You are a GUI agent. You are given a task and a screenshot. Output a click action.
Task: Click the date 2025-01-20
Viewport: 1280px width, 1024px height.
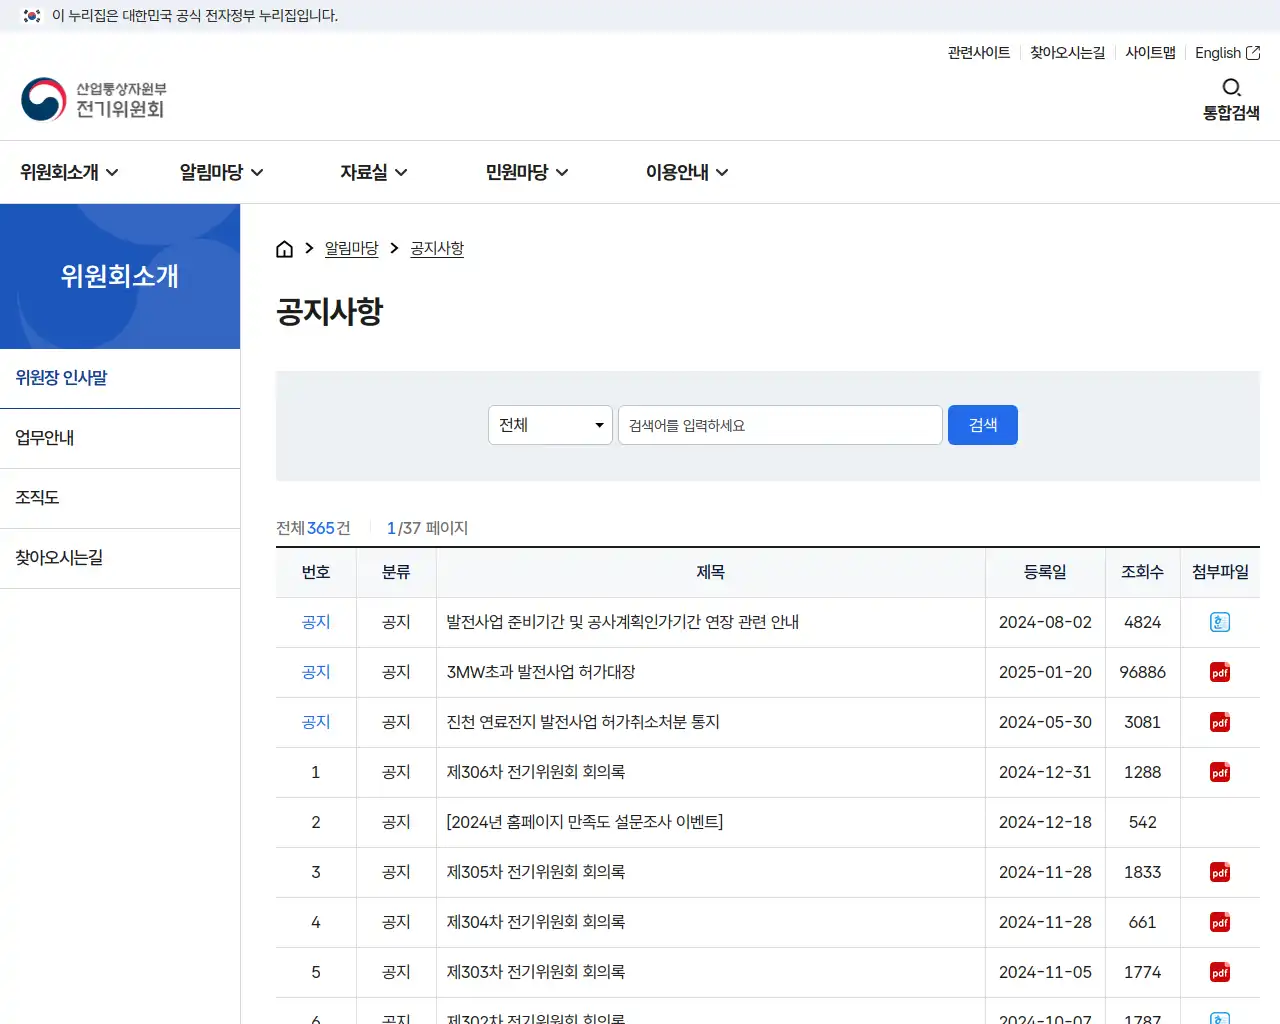(1045, 672)
